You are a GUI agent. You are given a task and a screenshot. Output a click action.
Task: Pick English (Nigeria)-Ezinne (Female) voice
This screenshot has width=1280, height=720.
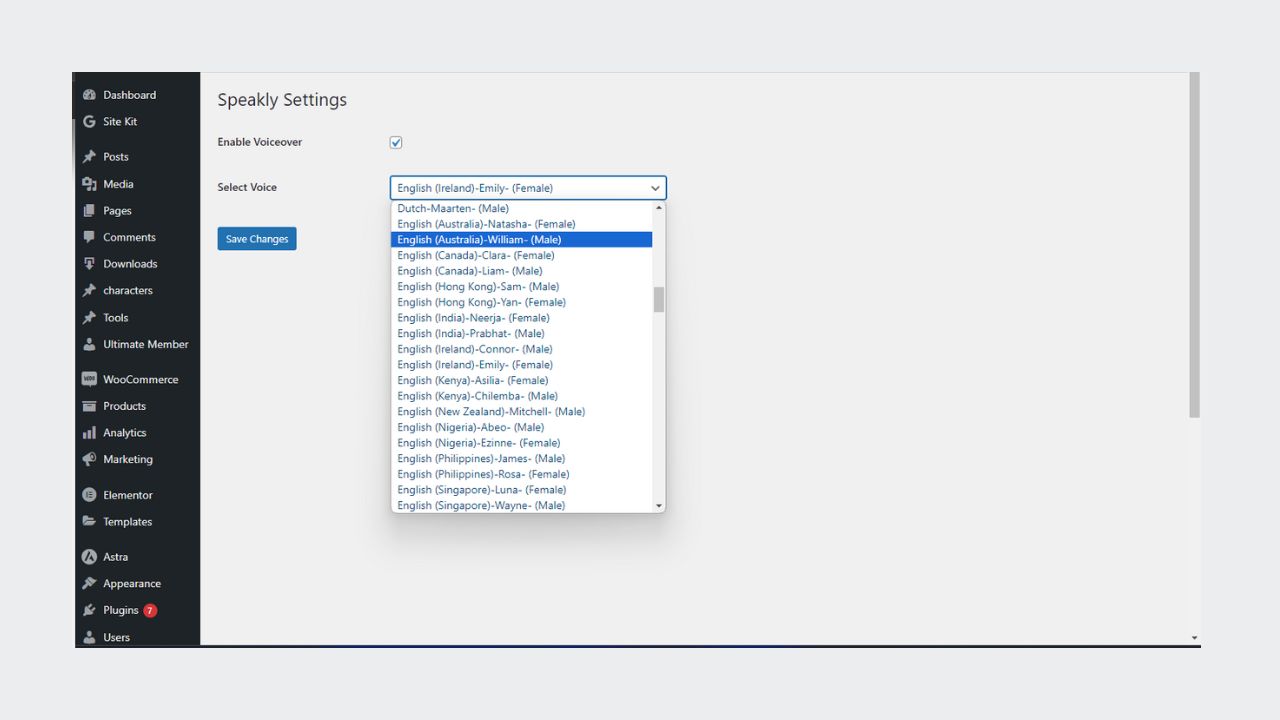(x=521, y=443)
